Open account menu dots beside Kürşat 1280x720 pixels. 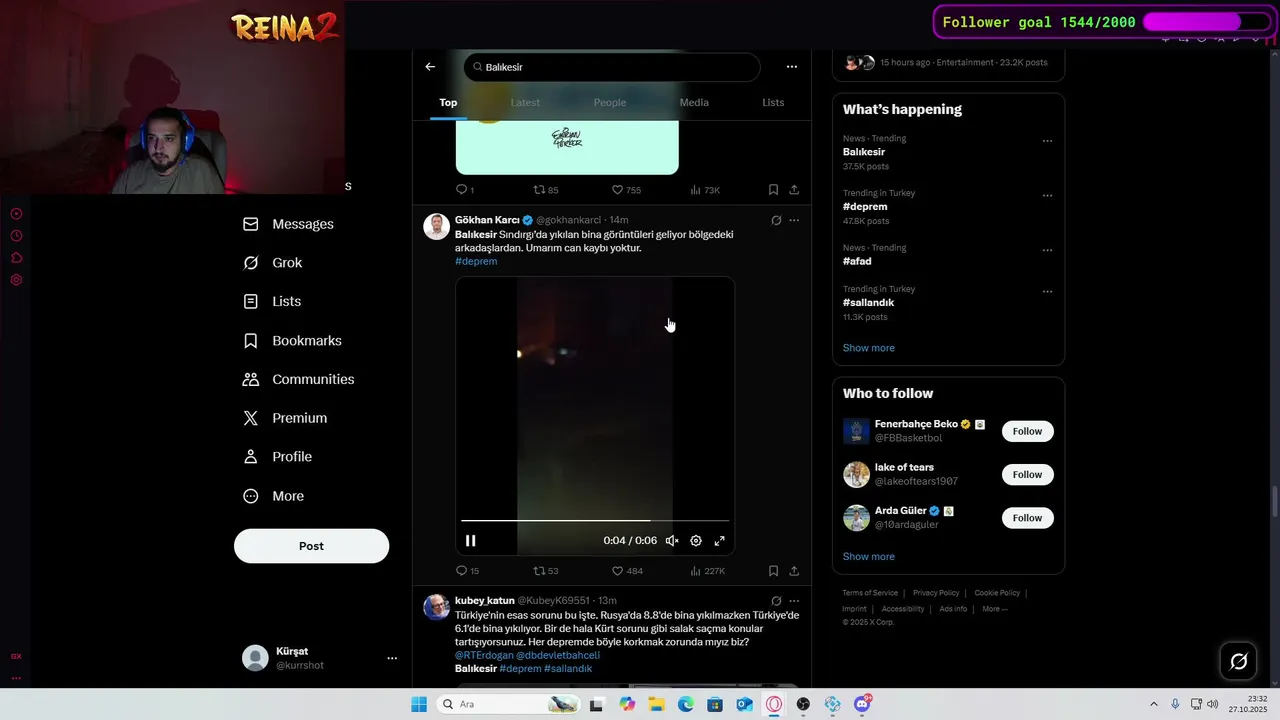click(392, 658)
